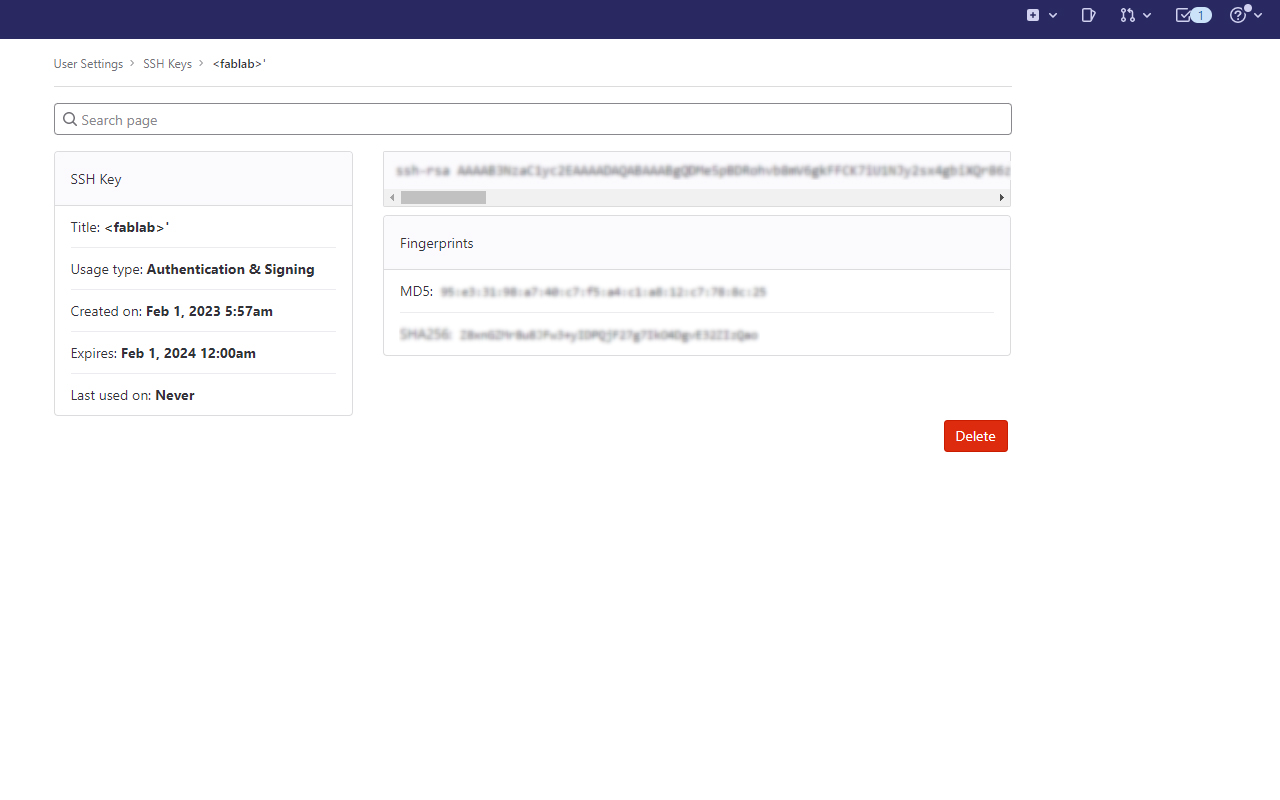
Task: Click the Title: <fablab>' row
Action: (x=203, y=227)
